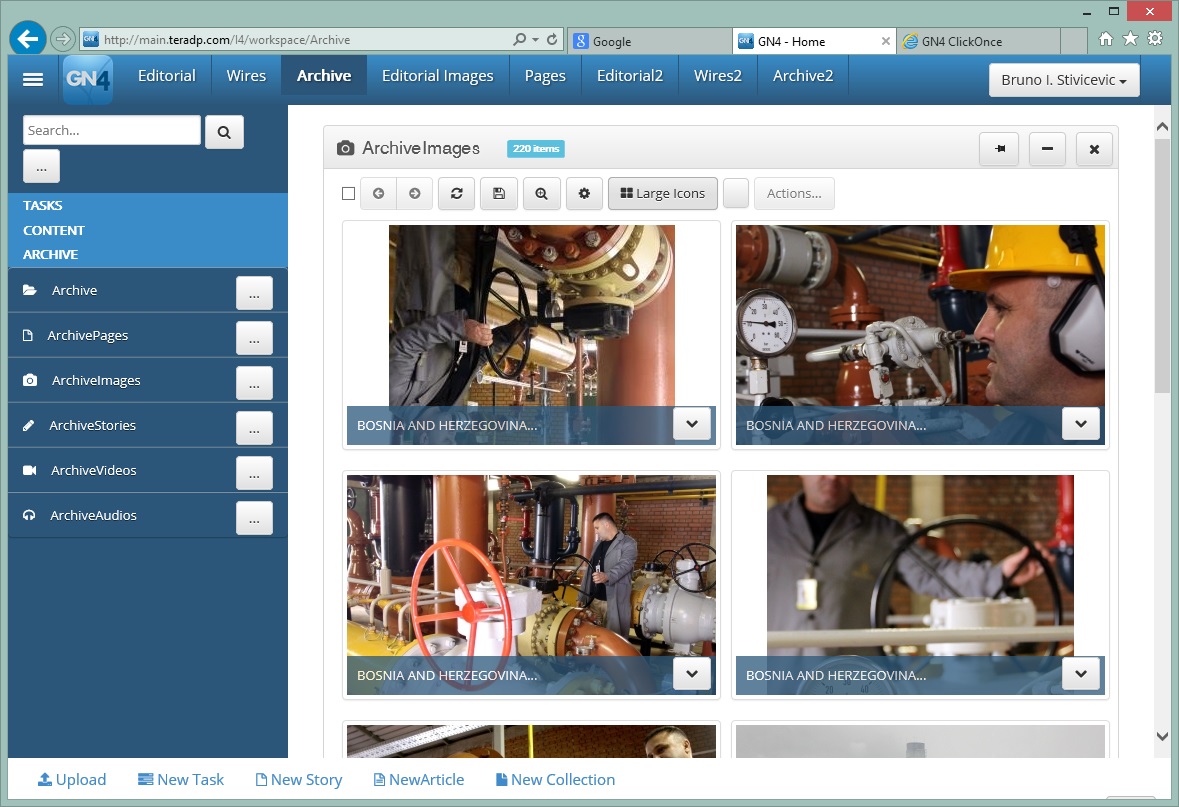The width and height of the screenshot is (1179, 807).
Task: Click the Upload link
Action: pyautogui.click(x=72, y=780)
